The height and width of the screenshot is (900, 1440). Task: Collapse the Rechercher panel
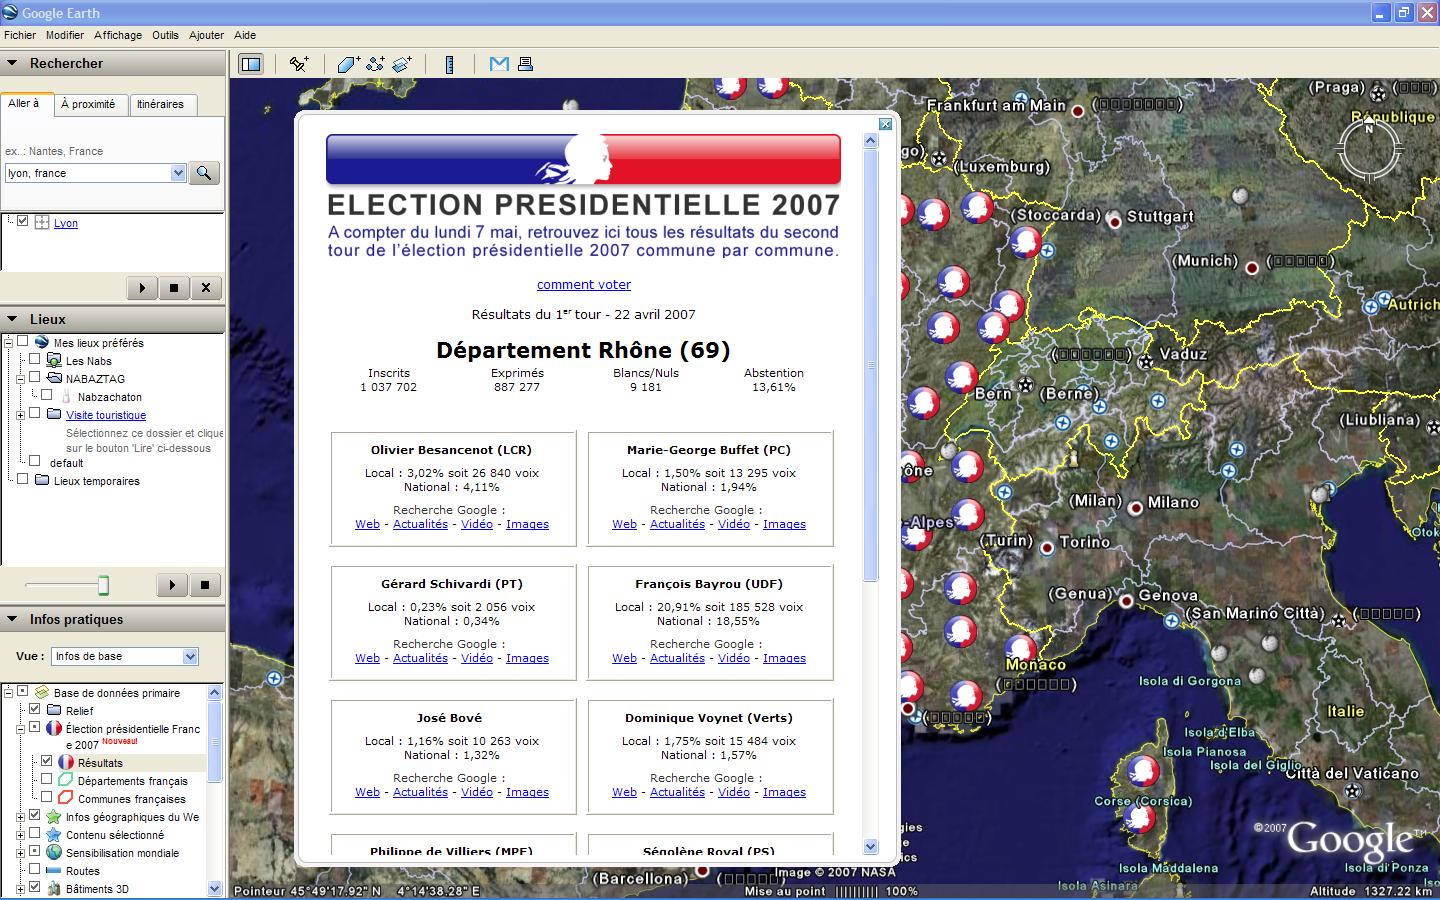tap(13, 63)
